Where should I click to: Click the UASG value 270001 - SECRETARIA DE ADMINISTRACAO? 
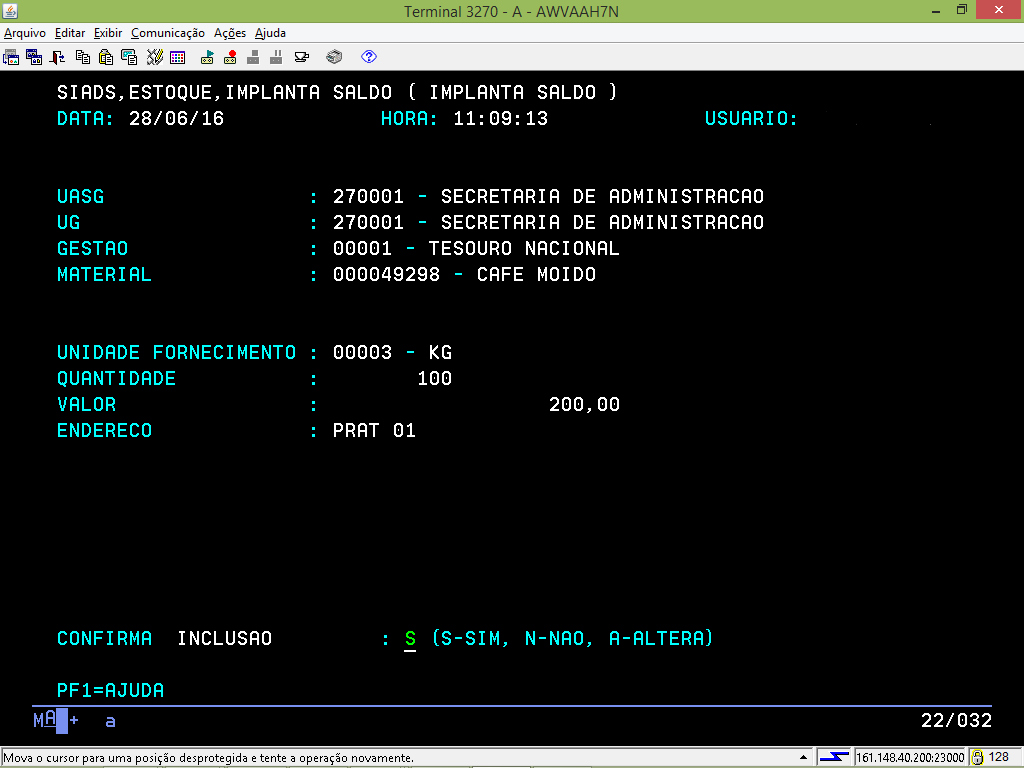[x=549, y=197]
